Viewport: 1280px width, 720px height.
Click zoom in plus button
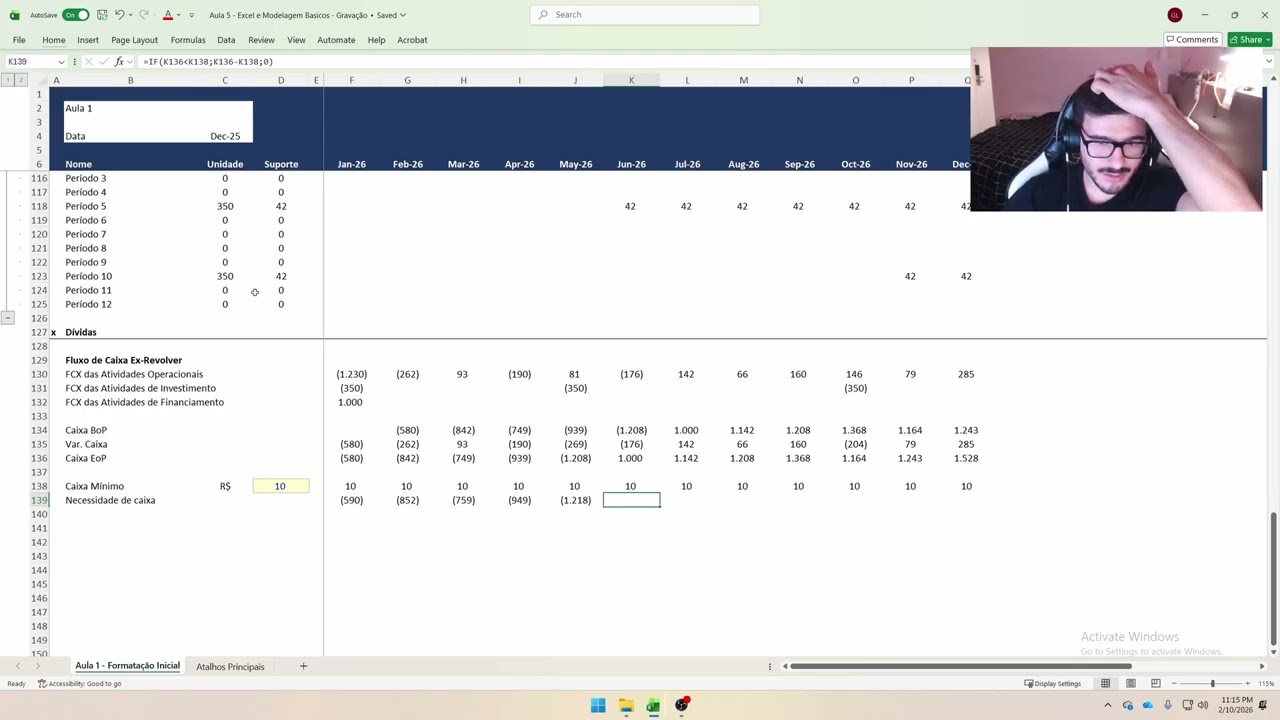tap(1247, 684)
